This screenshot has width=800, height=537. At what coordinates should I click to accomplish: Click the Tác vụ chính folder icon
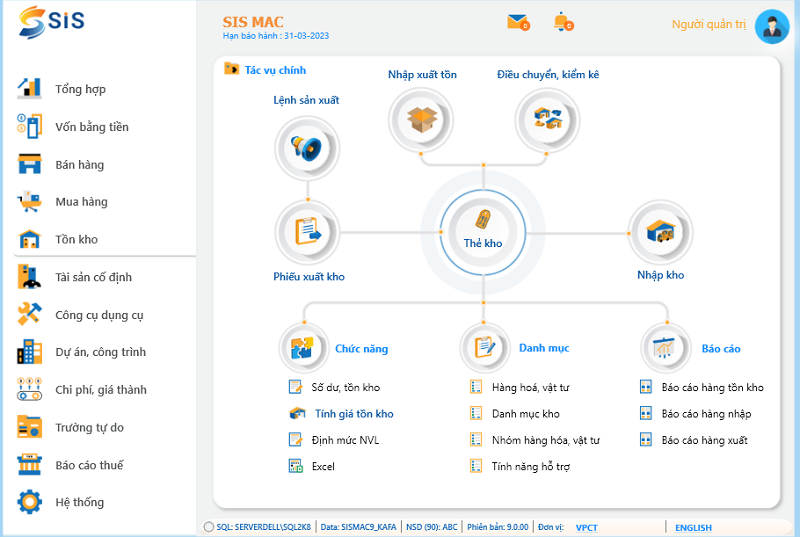(232, 68)
